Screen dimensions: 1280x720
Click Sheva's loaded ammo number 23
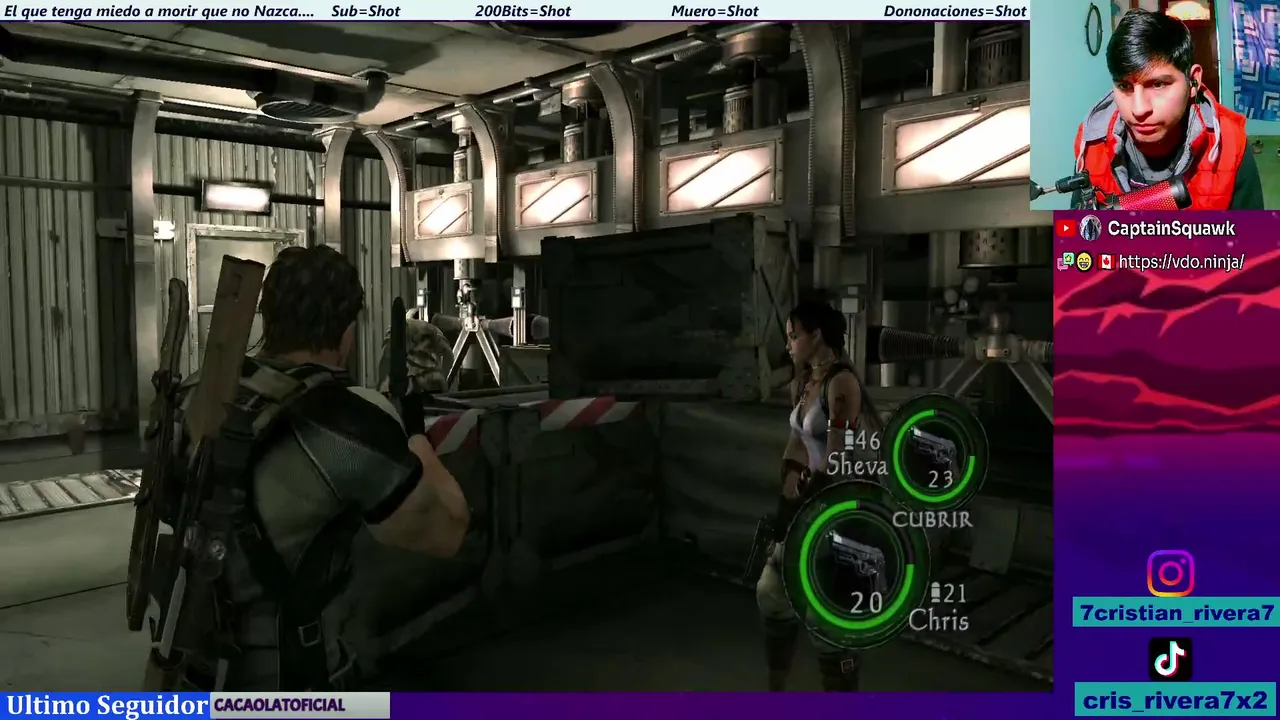coord(939,480)
